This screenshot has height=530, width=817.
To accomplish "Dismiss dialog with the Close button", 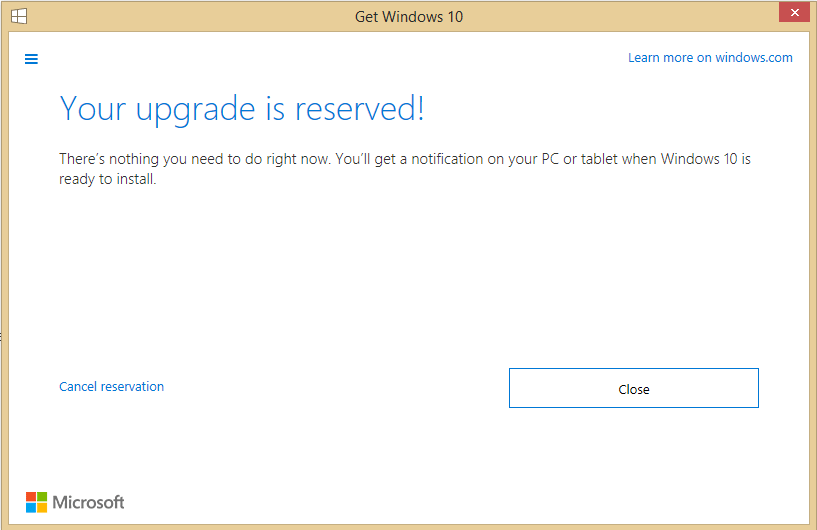I will (634, 388).
